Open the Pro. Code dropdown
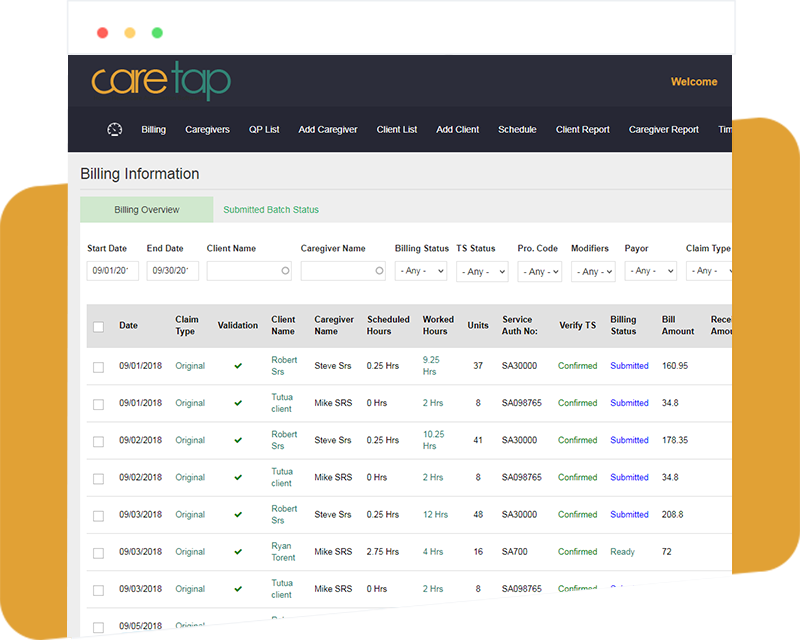This screenshot has width=800, height=640. click(539, 271)
